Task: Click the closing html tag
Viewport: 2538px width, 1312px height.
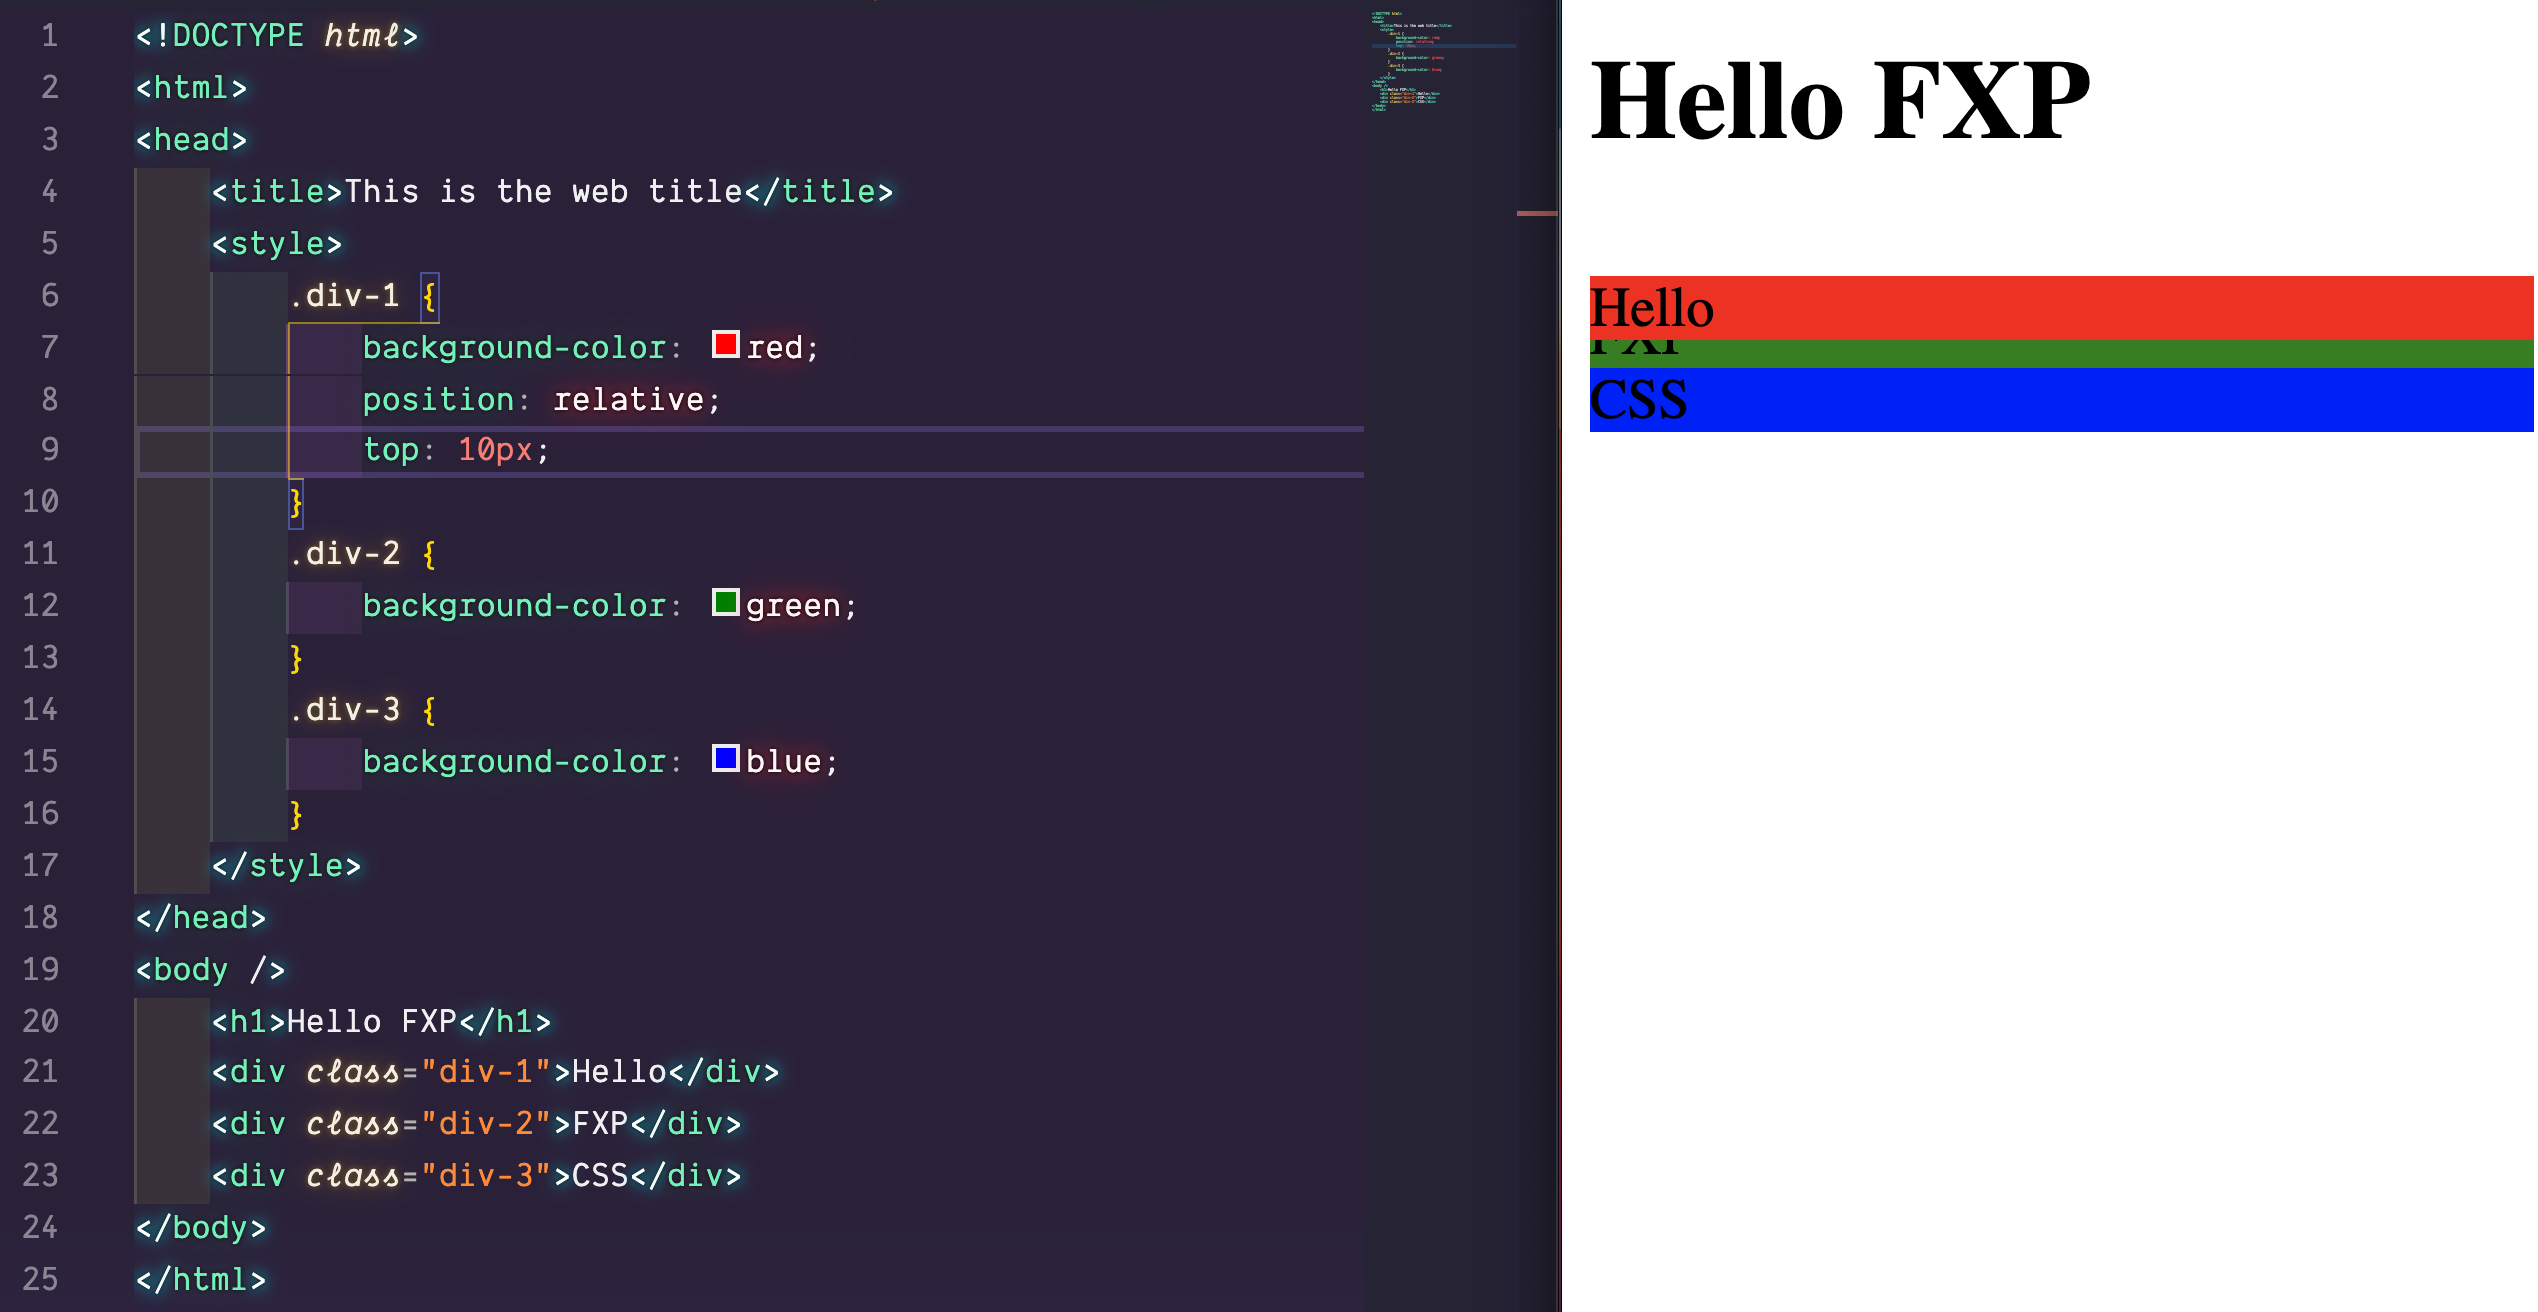Action: tap(200, 1280)
